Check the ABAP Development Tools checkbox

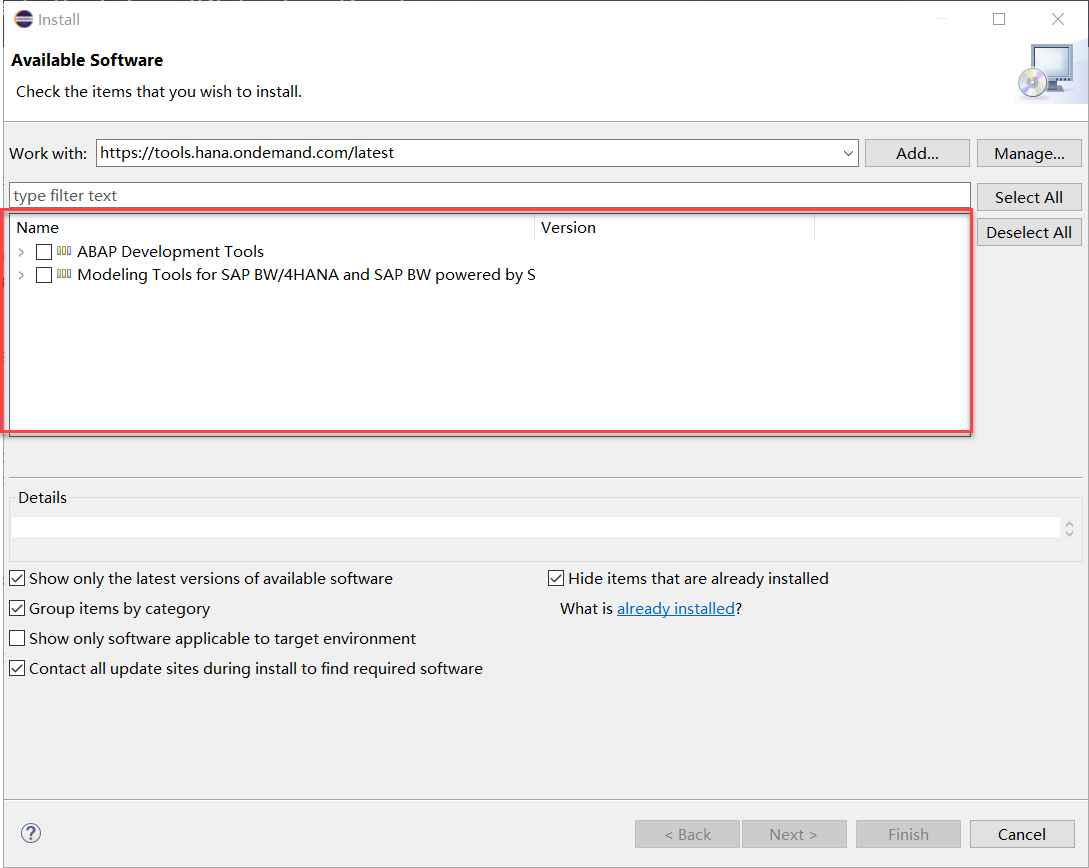(44, 251)
